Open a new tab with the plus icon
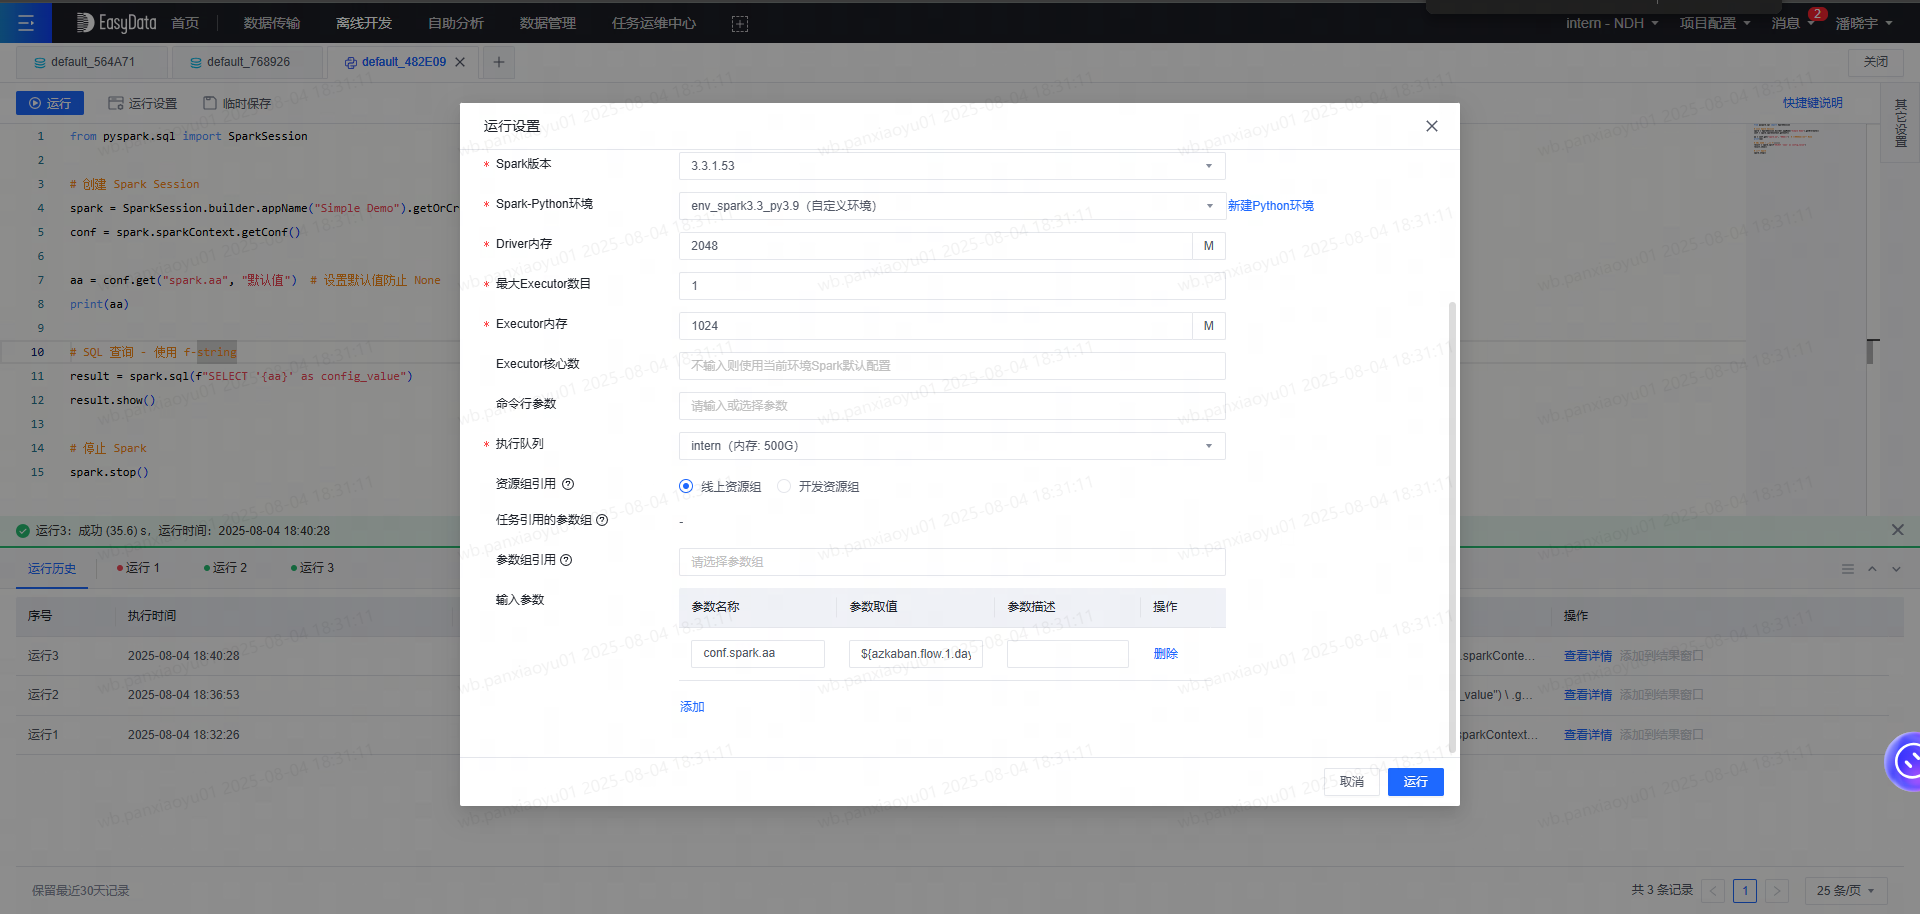 pos(497,61)
